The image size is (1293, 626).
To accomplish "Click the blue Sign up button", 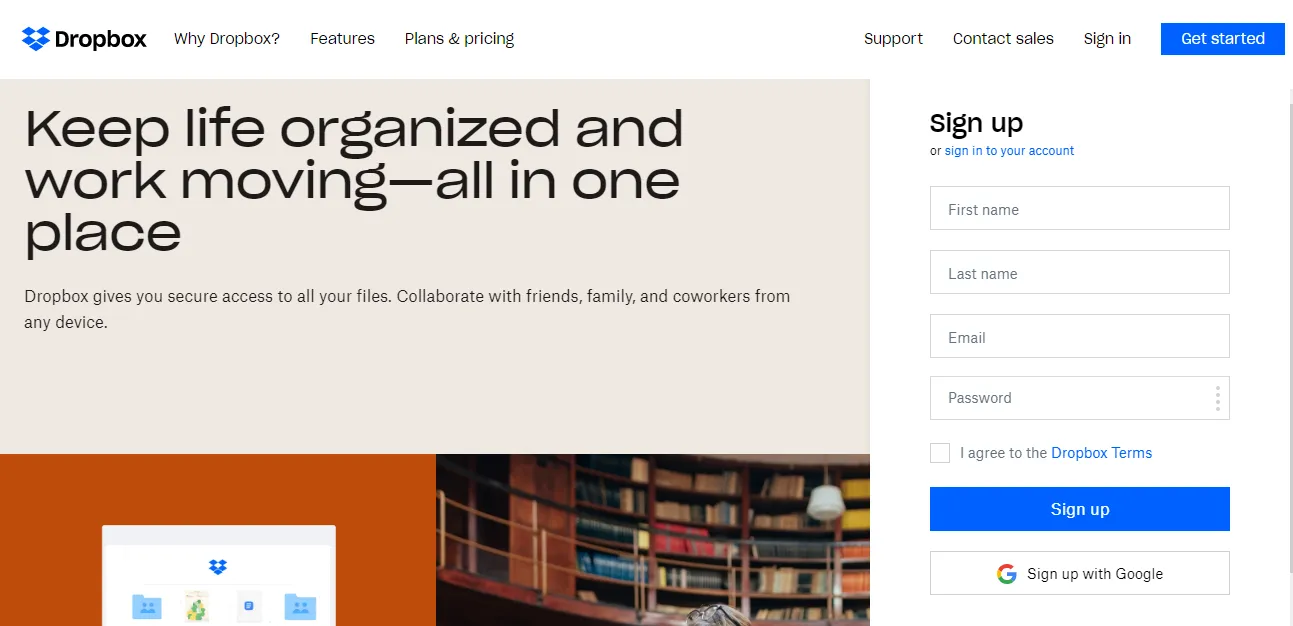I will [x=1080, y=509].
